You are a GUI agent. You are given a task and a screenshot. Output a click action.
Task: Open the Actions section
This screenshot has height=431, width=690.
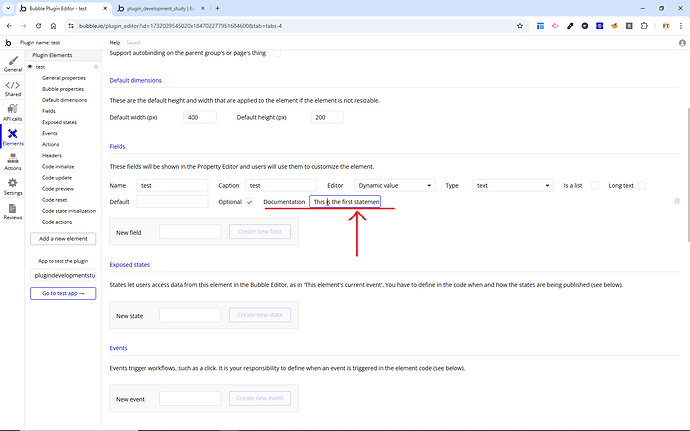click(x=13, y=162)
